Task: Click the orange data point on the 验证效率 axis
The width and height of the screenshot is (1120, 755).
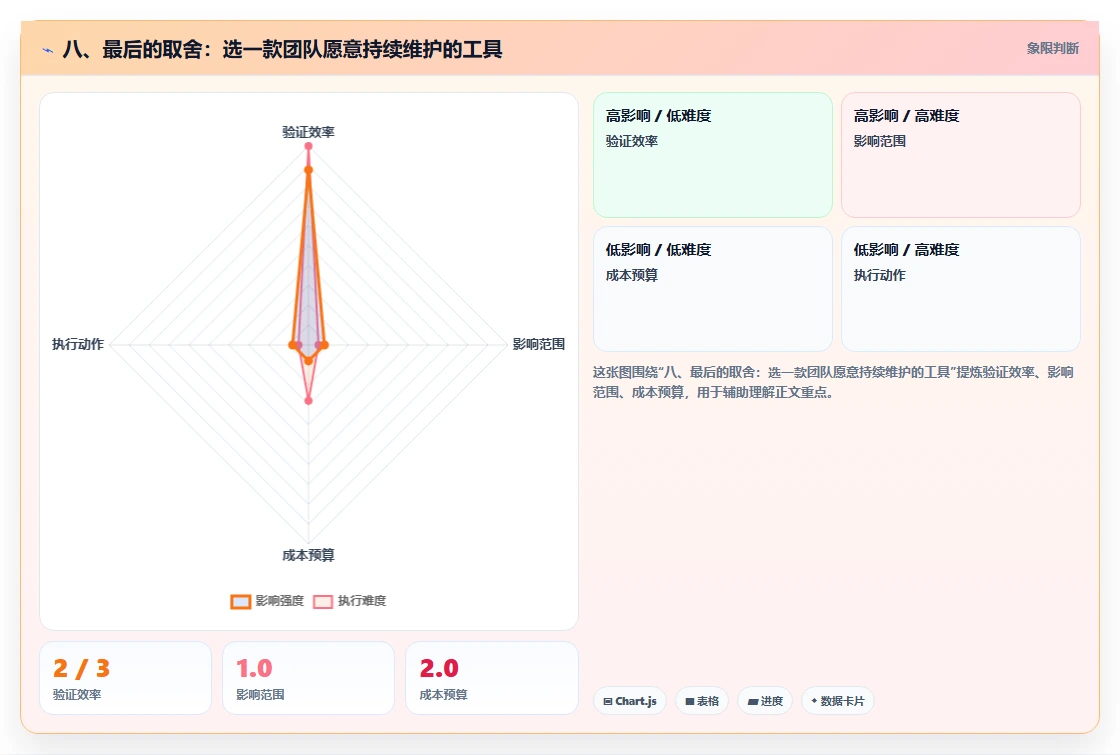Action: [309, 170]
